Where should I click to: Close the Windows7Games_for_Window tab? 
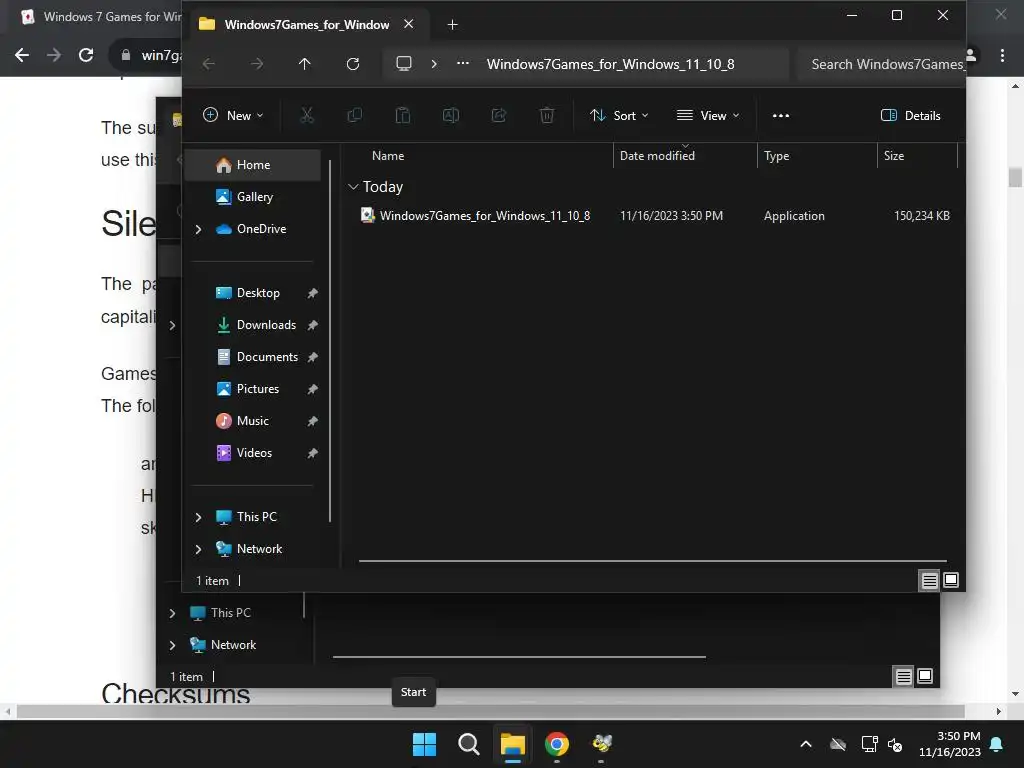pos(409,24)
